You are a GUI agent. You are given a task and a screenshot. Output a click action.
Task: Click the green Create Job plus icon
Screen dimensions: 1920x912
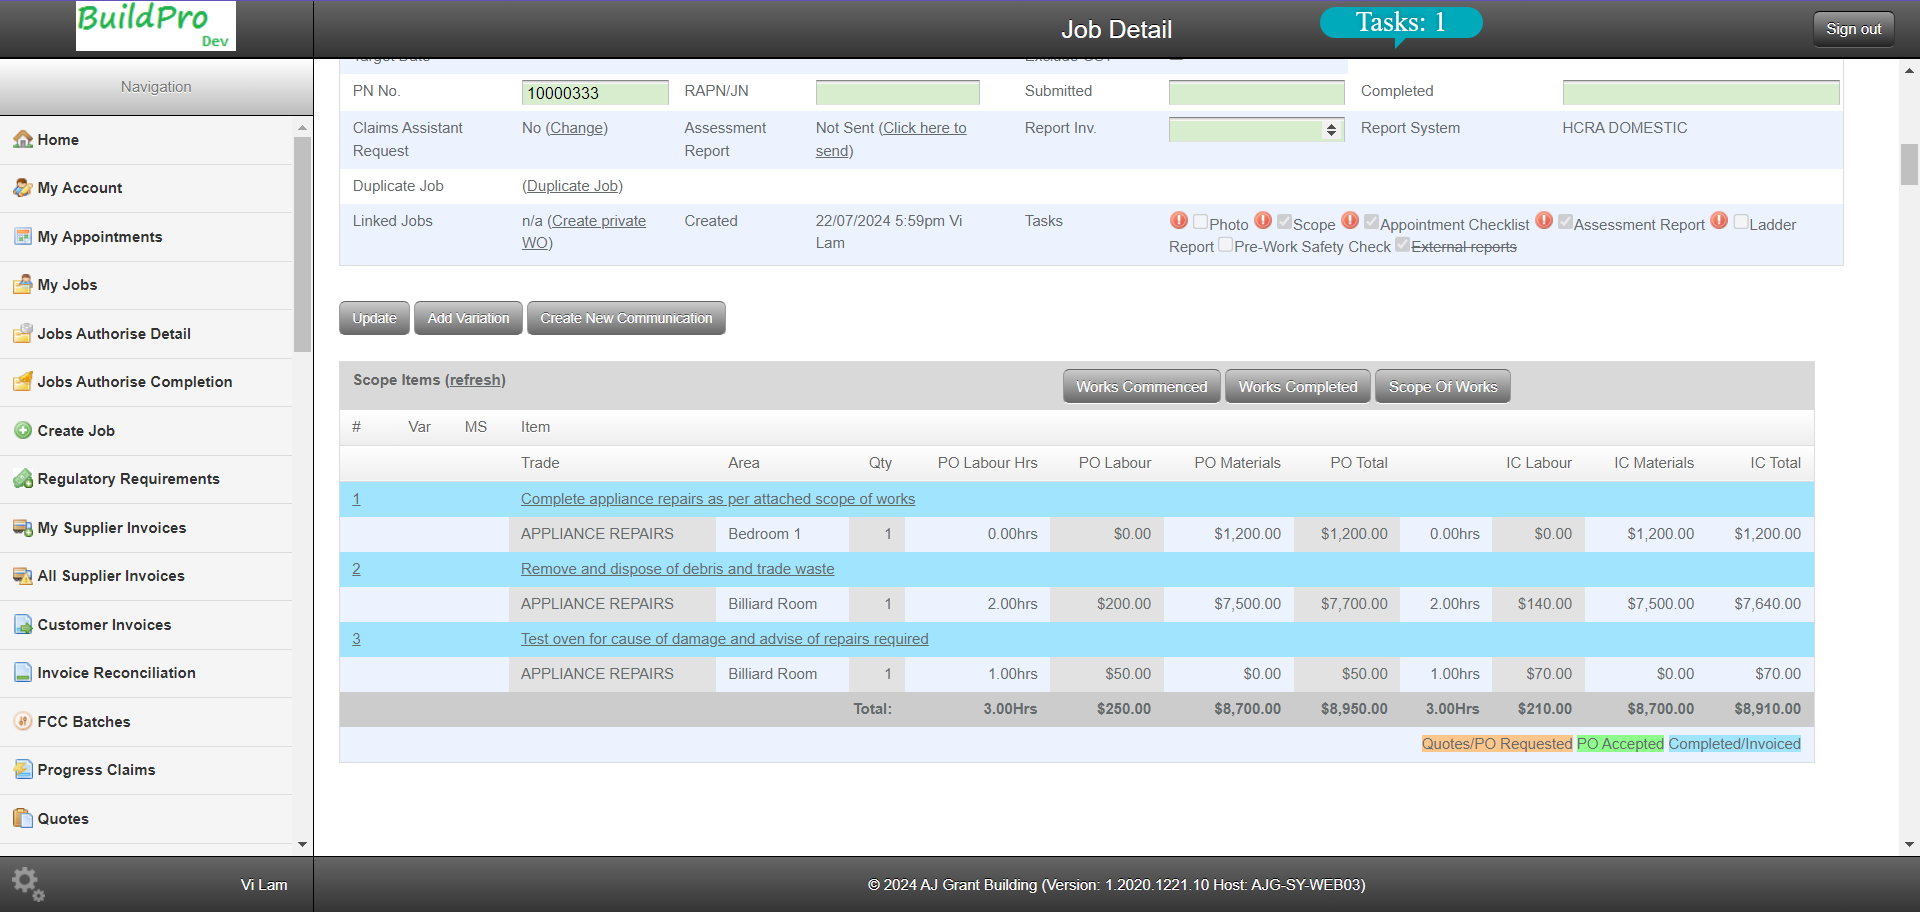click(22, 430)
